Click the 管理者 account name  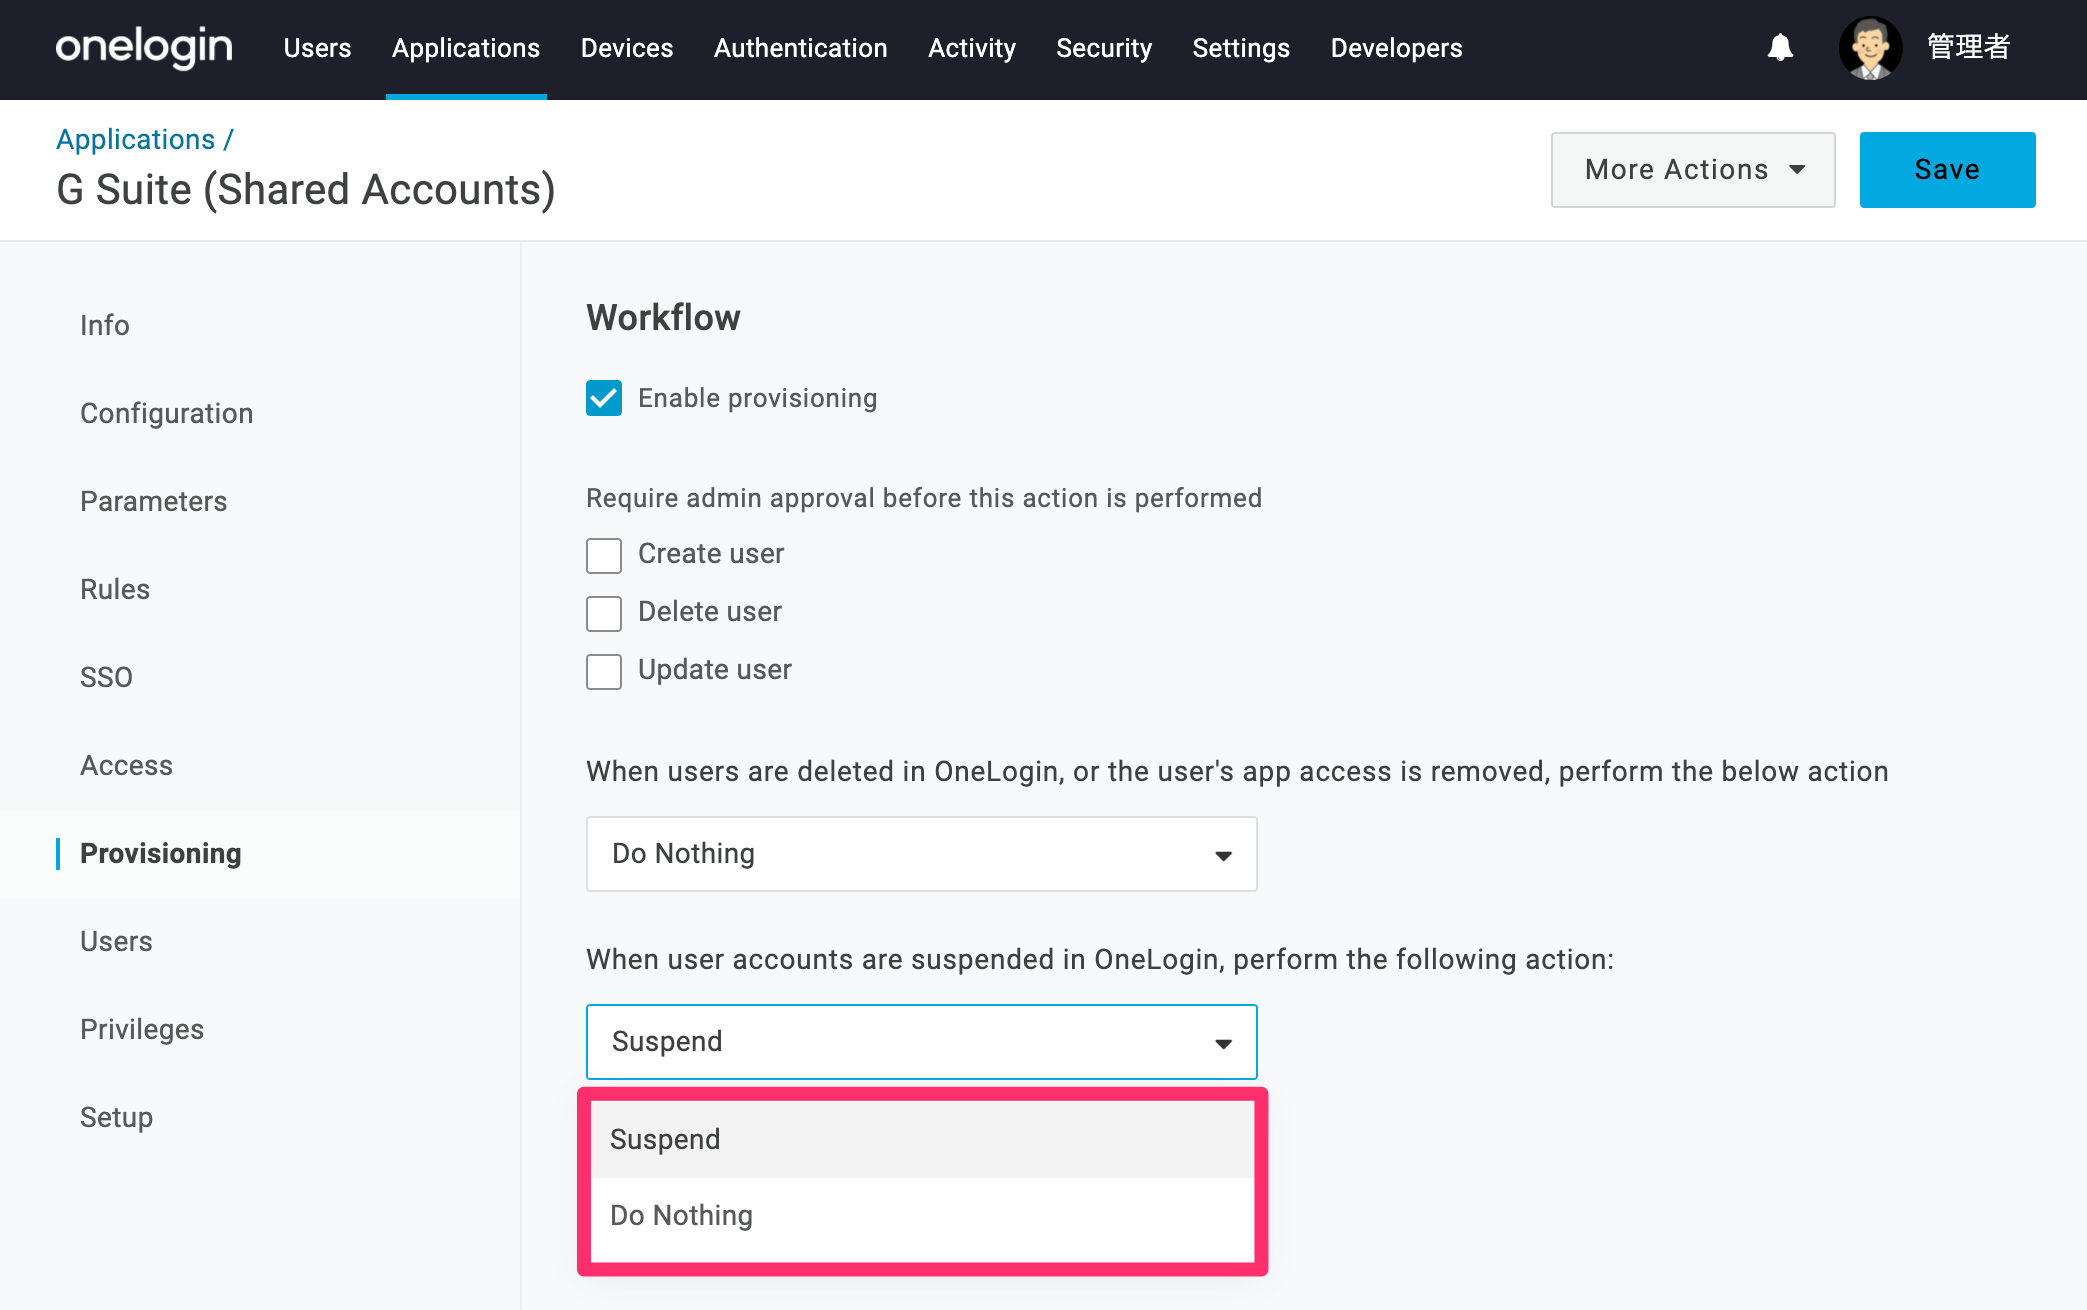pyautogui.click(x=1968, y=47)
